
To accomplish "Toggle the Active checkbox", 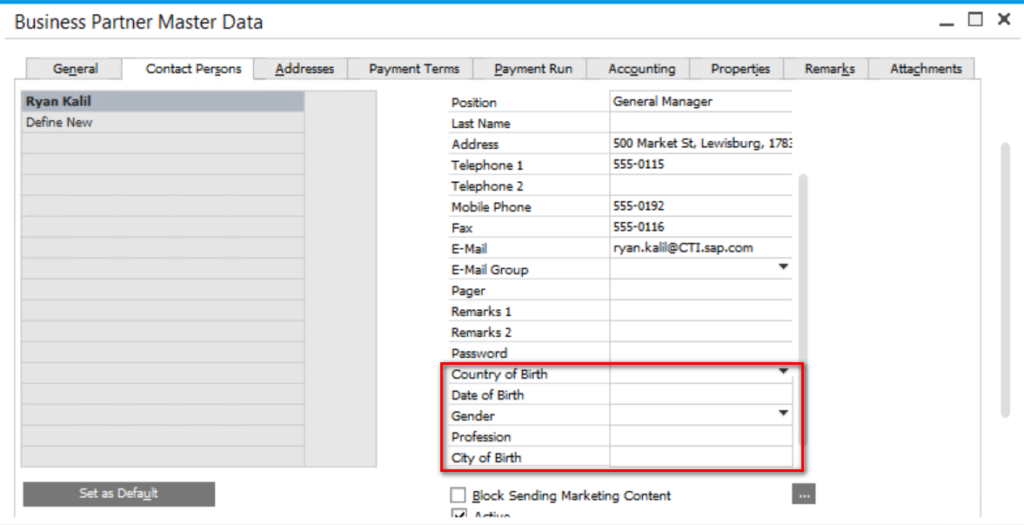I will coord(459,515).
